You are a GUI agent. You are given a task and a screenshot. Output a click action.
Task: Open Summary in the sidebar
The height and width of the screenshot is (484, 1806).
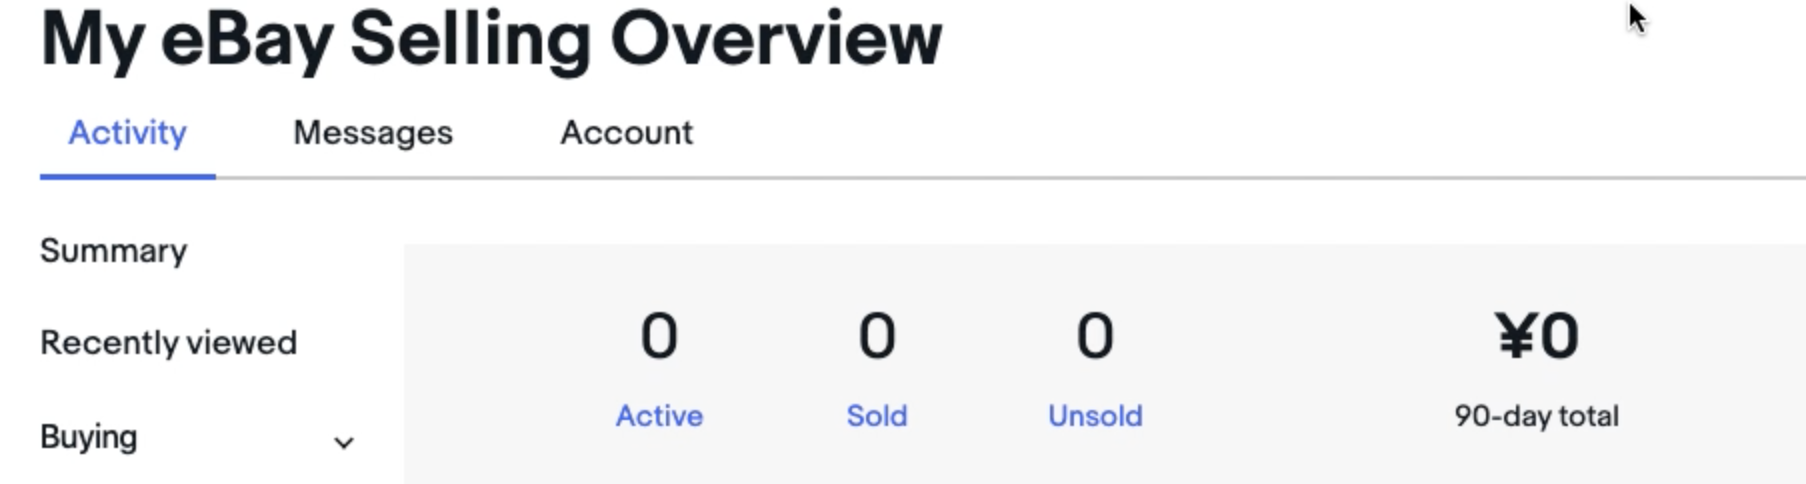(113, 251)
